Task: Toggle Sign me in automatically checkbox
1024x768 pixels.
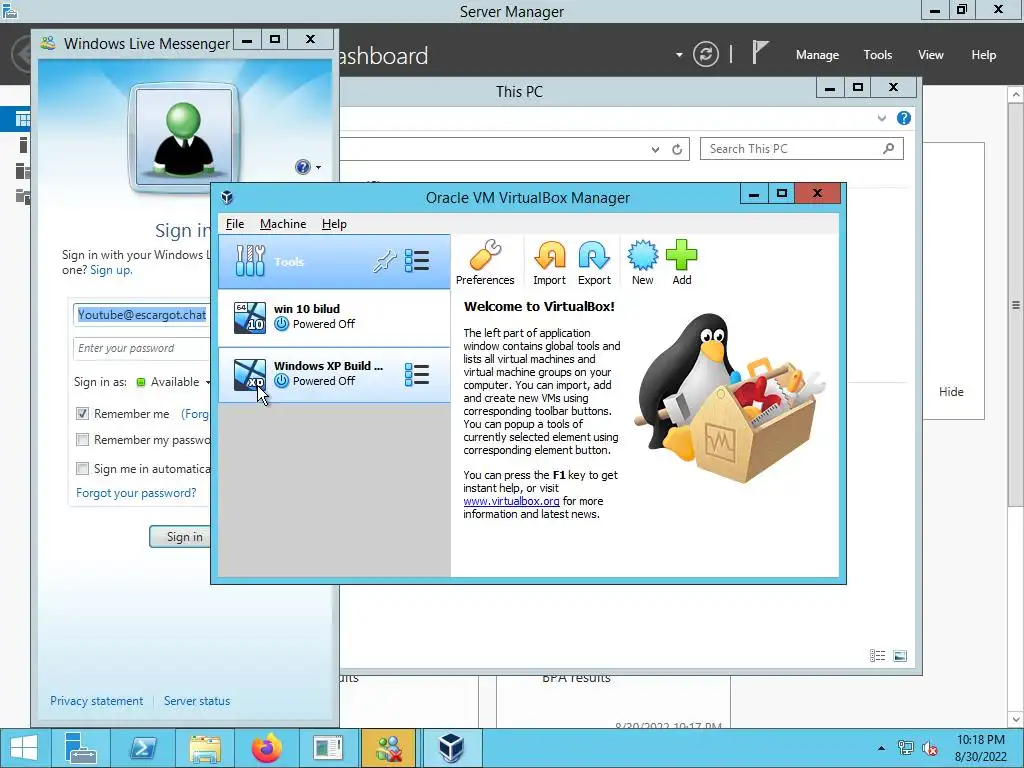Action: pos(82,468)
